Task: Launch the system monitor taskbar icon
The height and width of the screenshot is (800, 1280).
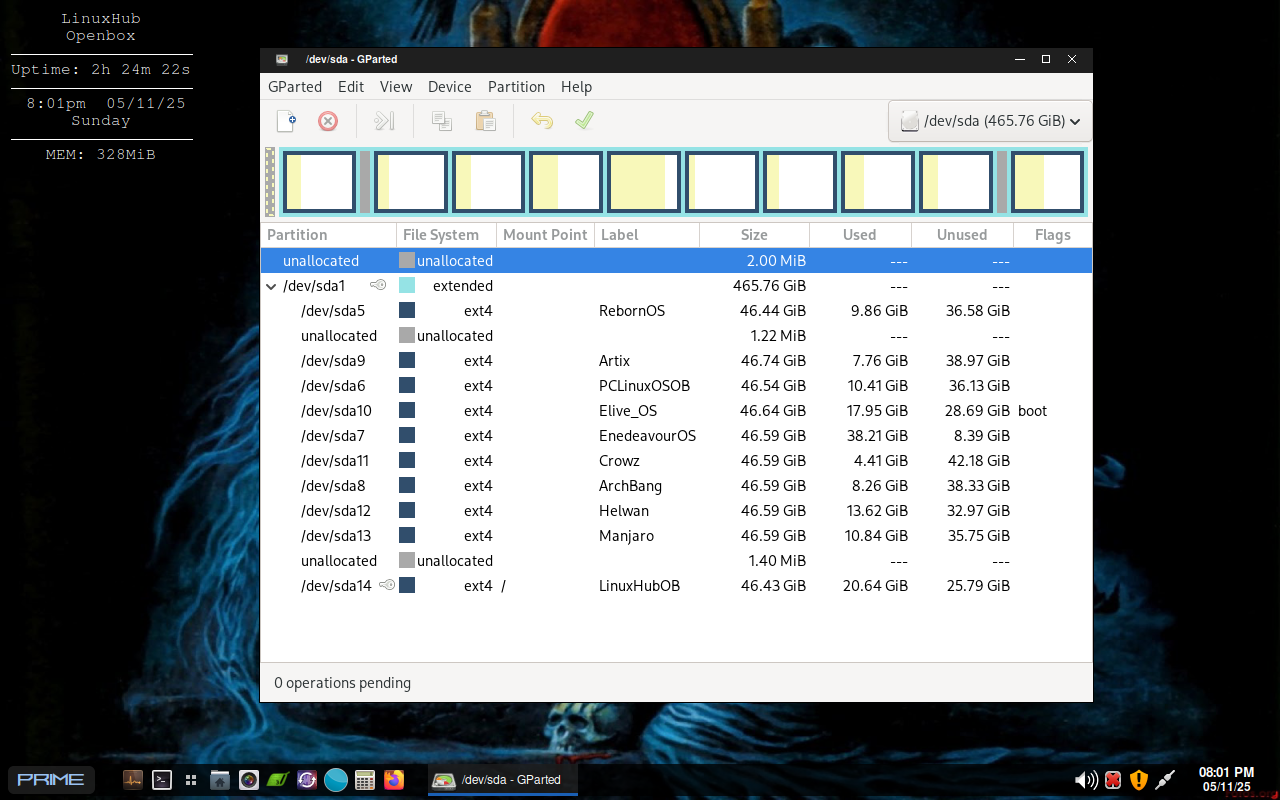Action: 133,780
